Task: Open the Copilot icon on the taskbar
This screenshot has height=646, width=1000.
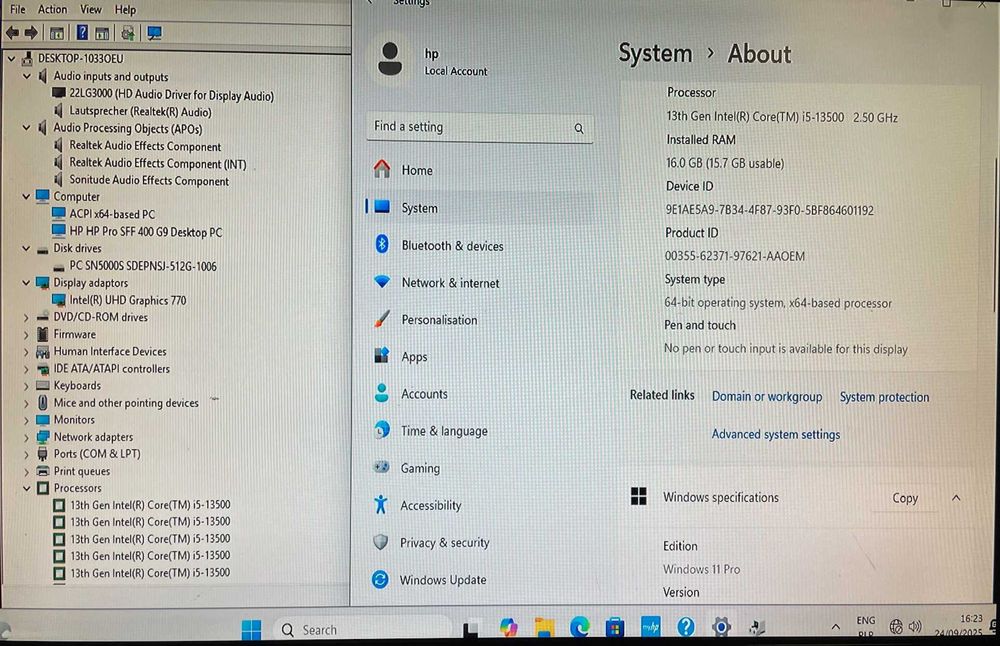Action: (x=508, y=628)
